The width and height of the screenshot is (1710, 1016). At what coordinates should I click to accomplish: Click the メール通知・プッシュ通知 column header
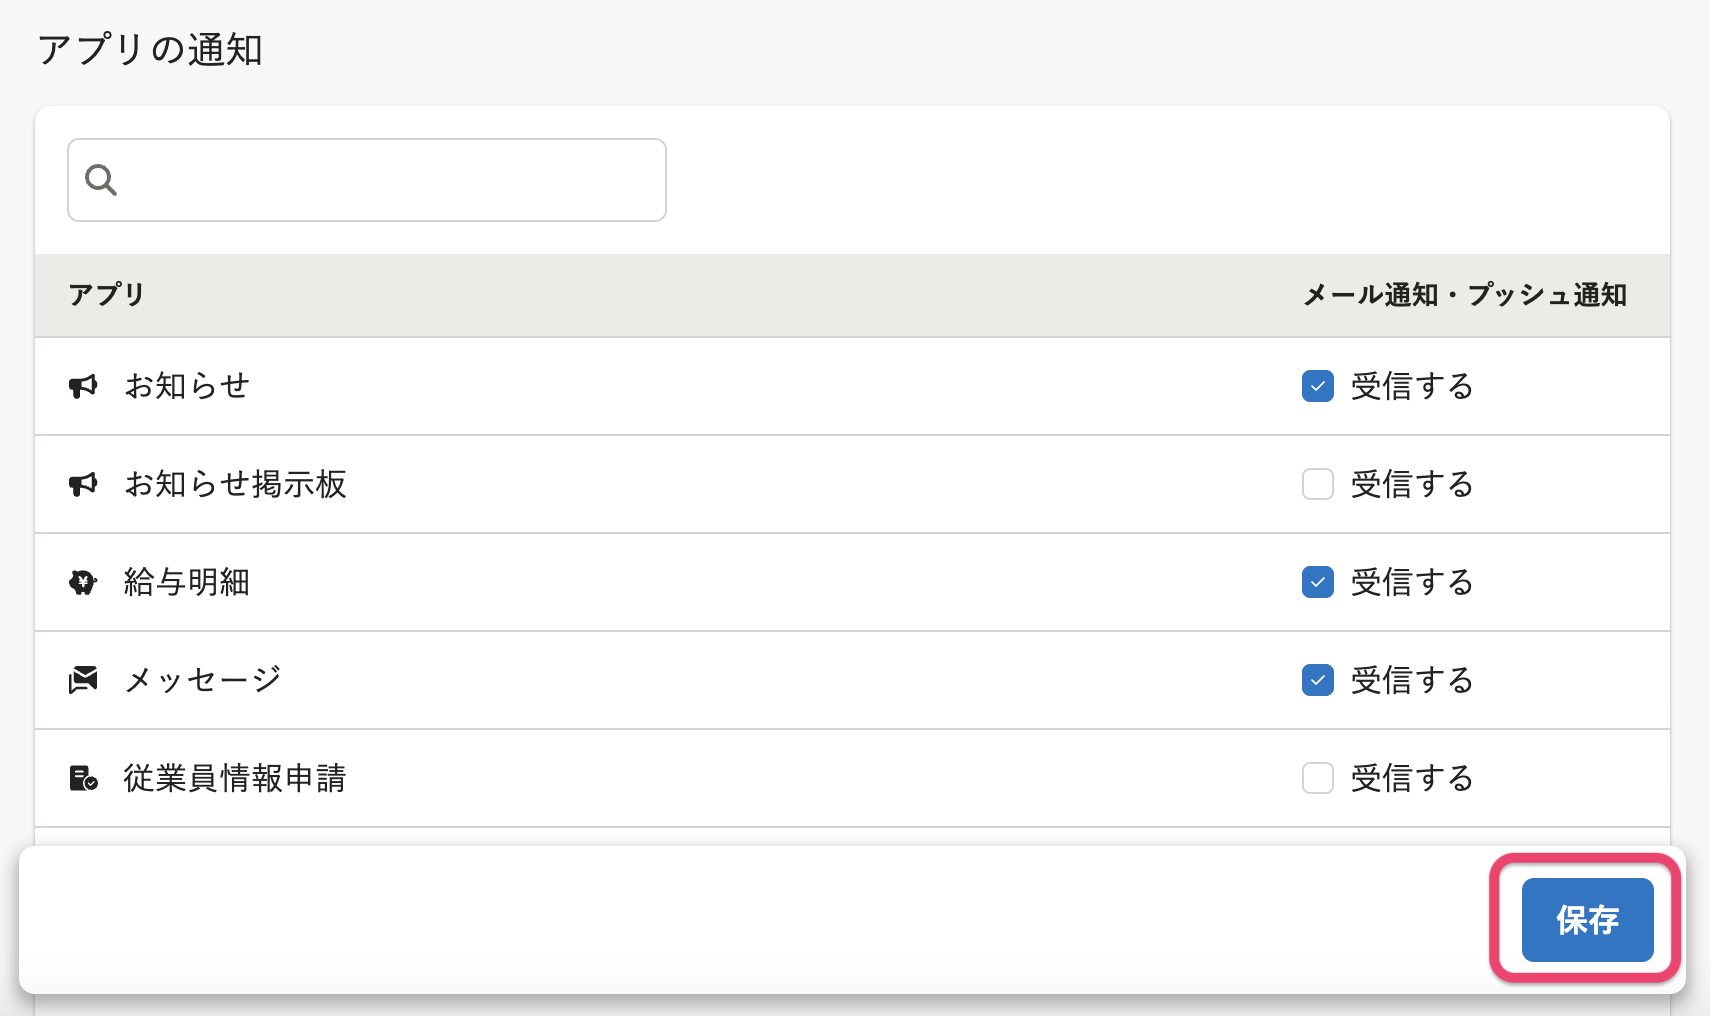click(x=1465, y=295)
